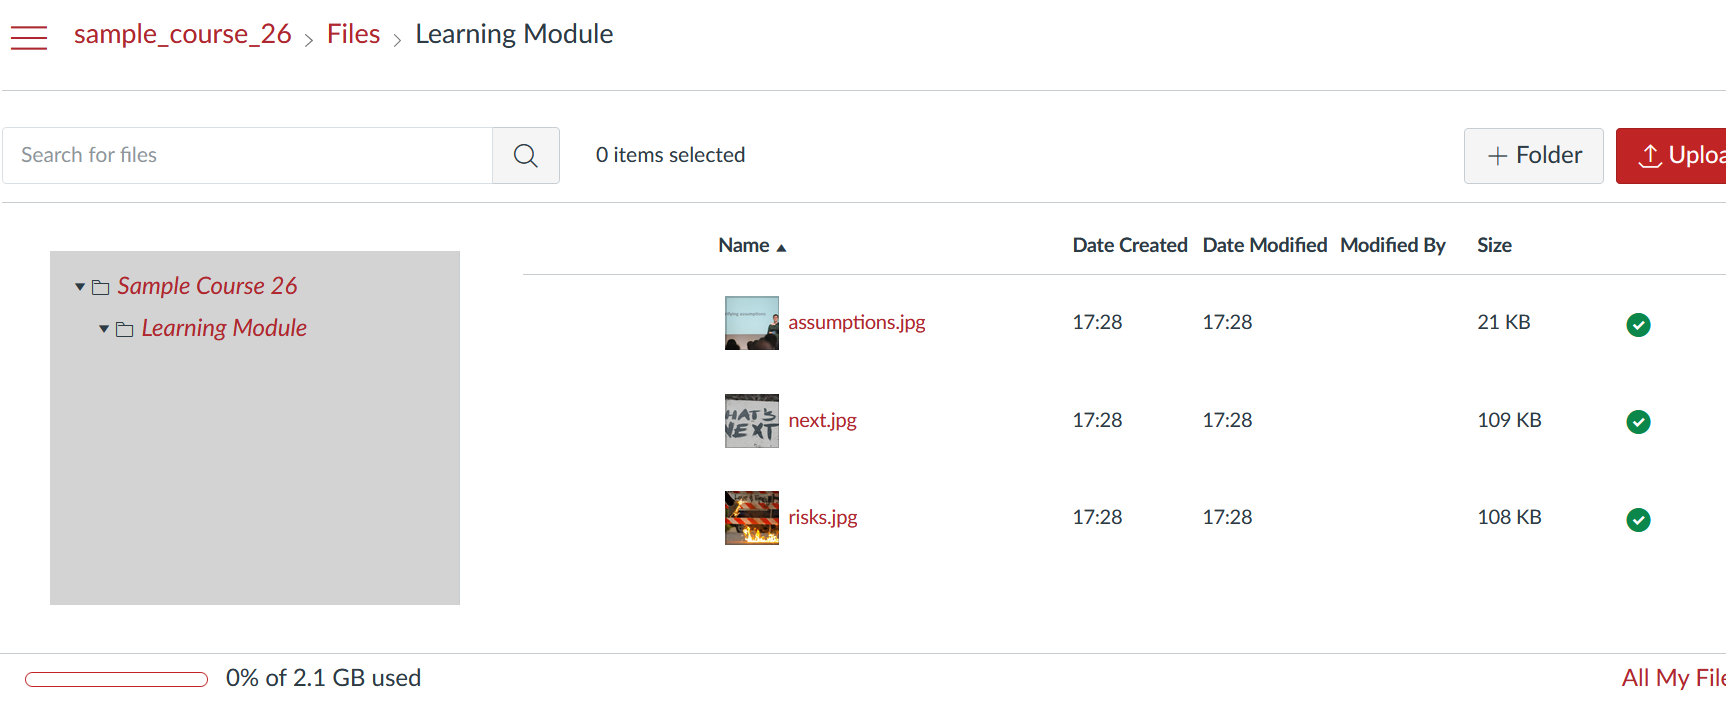Go to sample_course_26 breadcrumb
1726x715 pixels.
coord(182,34)
